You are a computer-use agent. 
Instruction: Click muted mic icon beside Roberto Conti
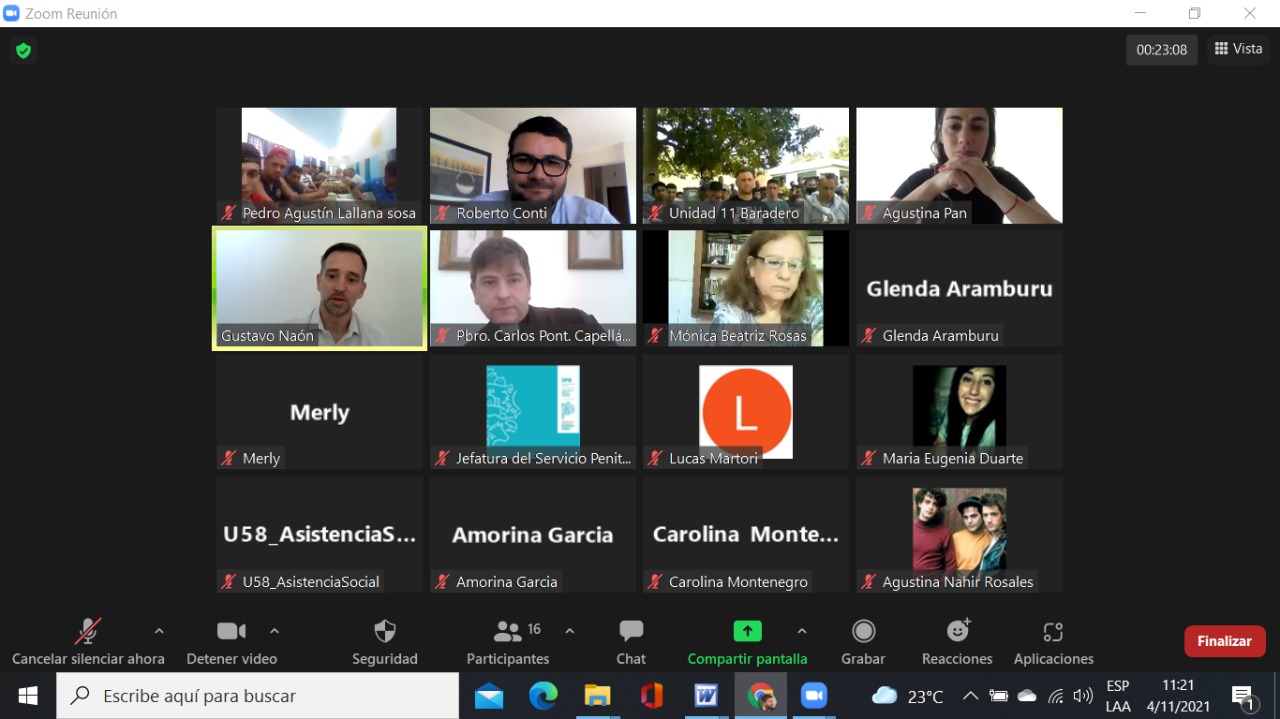[442, 213]
